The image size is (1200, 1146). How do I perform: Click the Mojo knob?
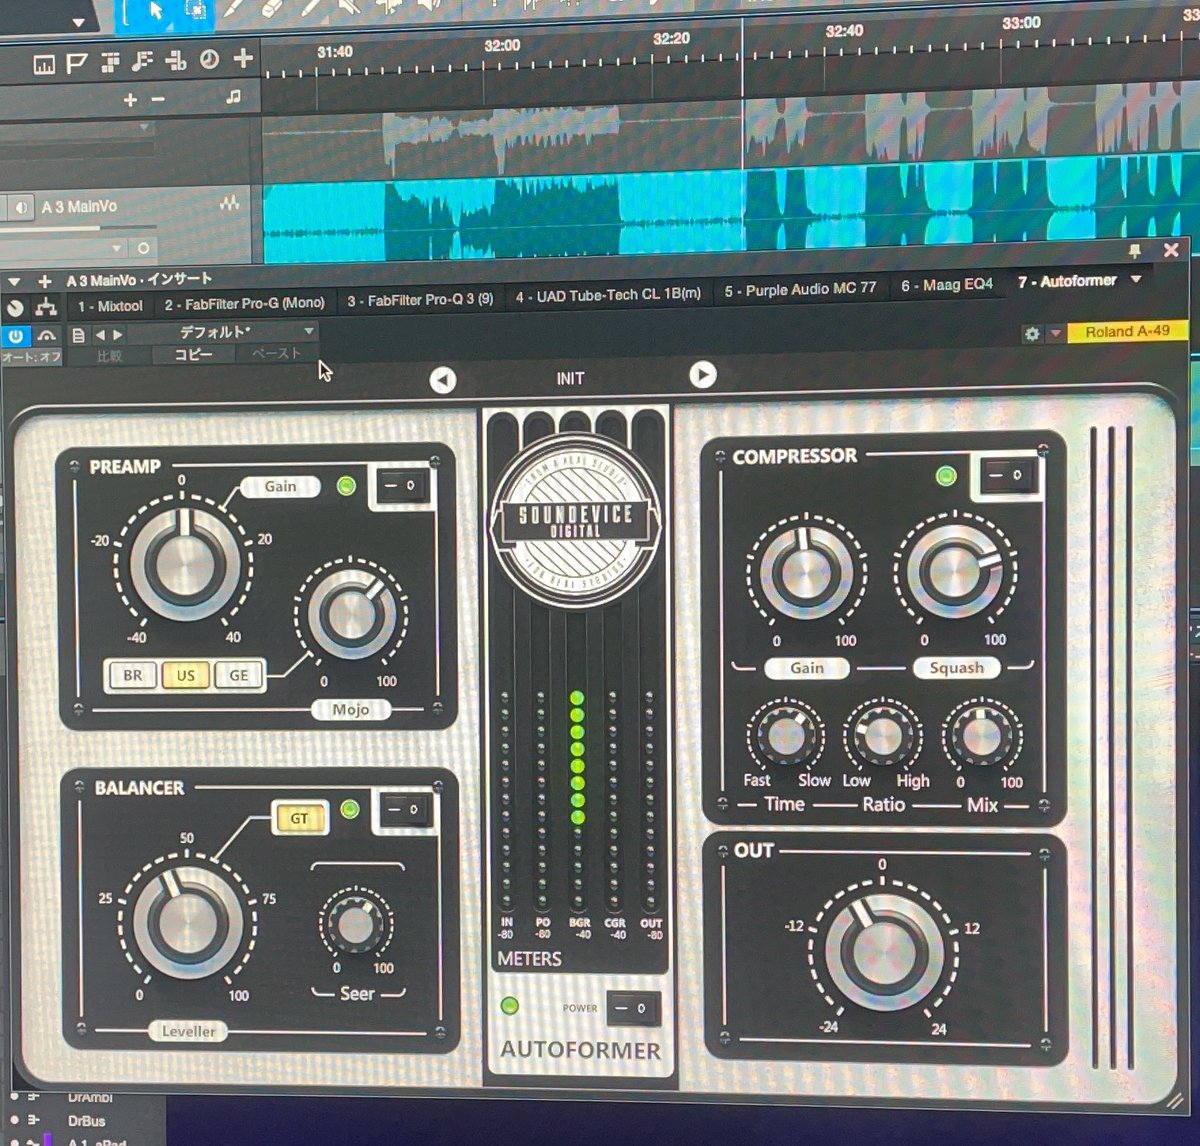point(350,614)
